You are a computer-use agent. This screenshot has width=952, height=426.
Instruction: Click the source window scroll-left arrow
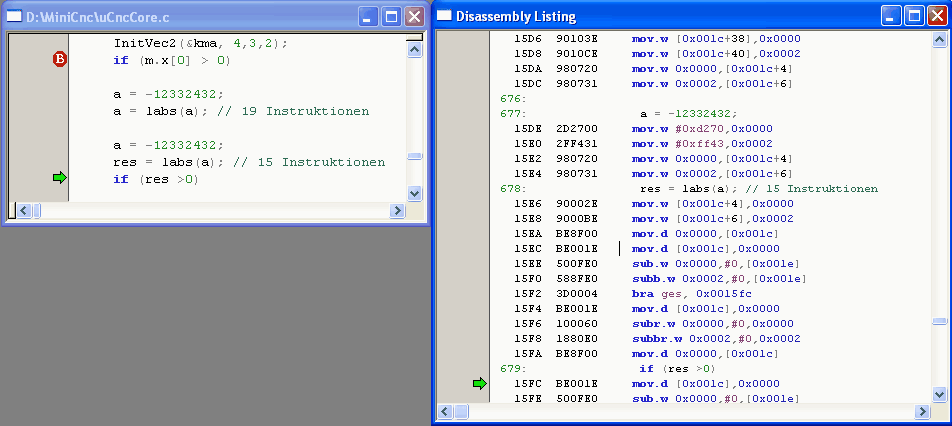tap(24, 211)
